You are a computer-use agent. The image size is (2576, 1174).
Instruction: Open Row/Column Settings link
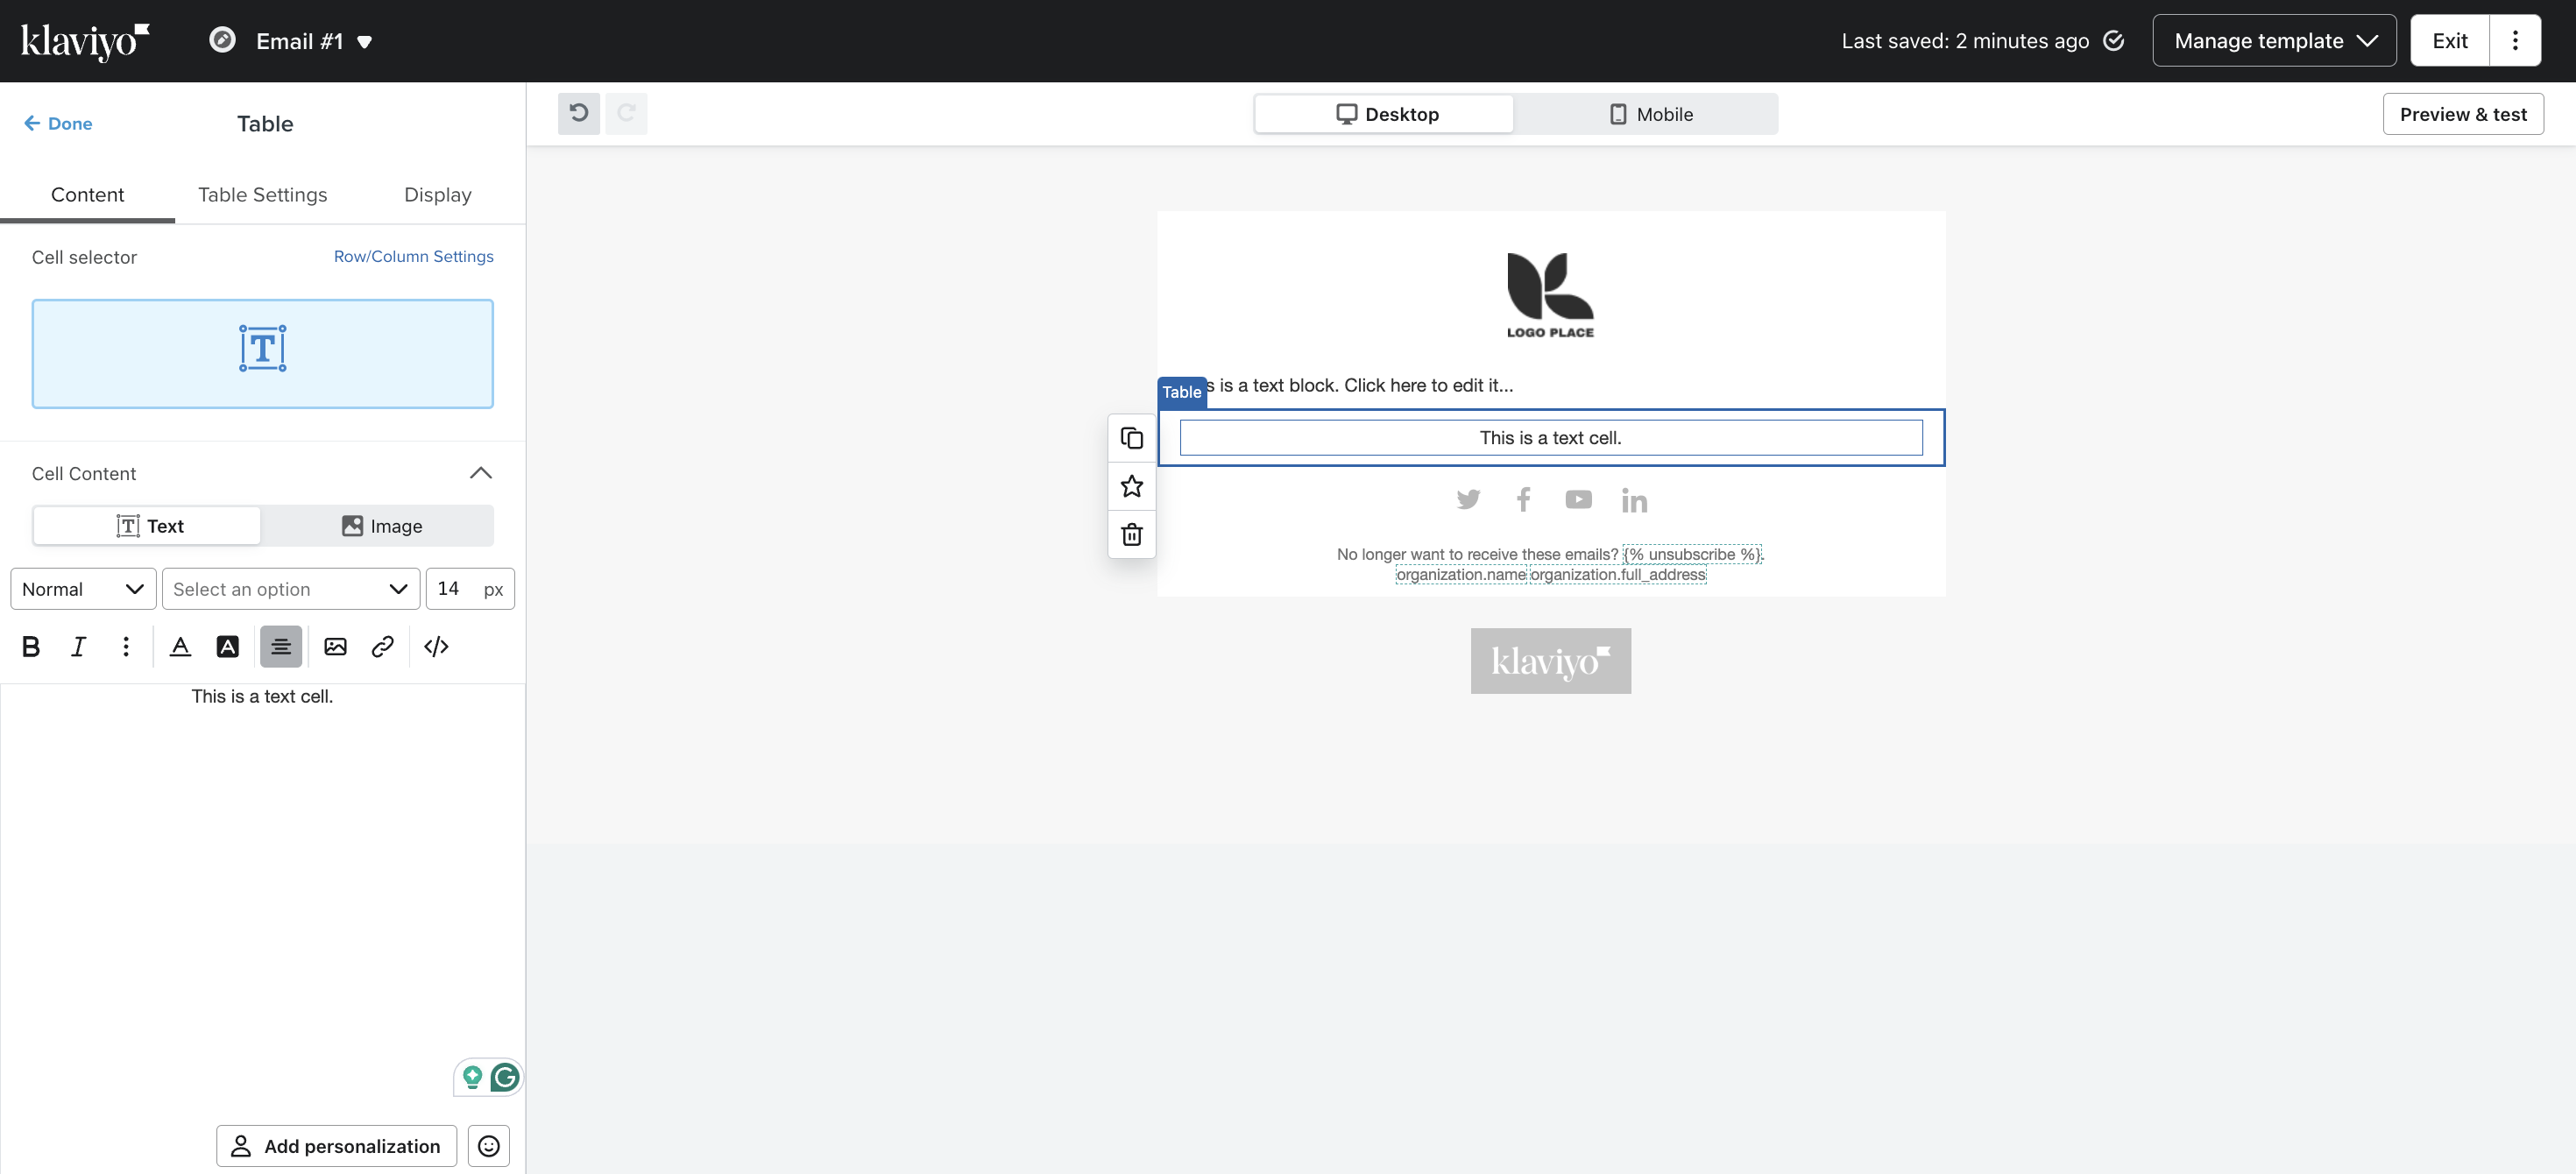coord(413,256)
